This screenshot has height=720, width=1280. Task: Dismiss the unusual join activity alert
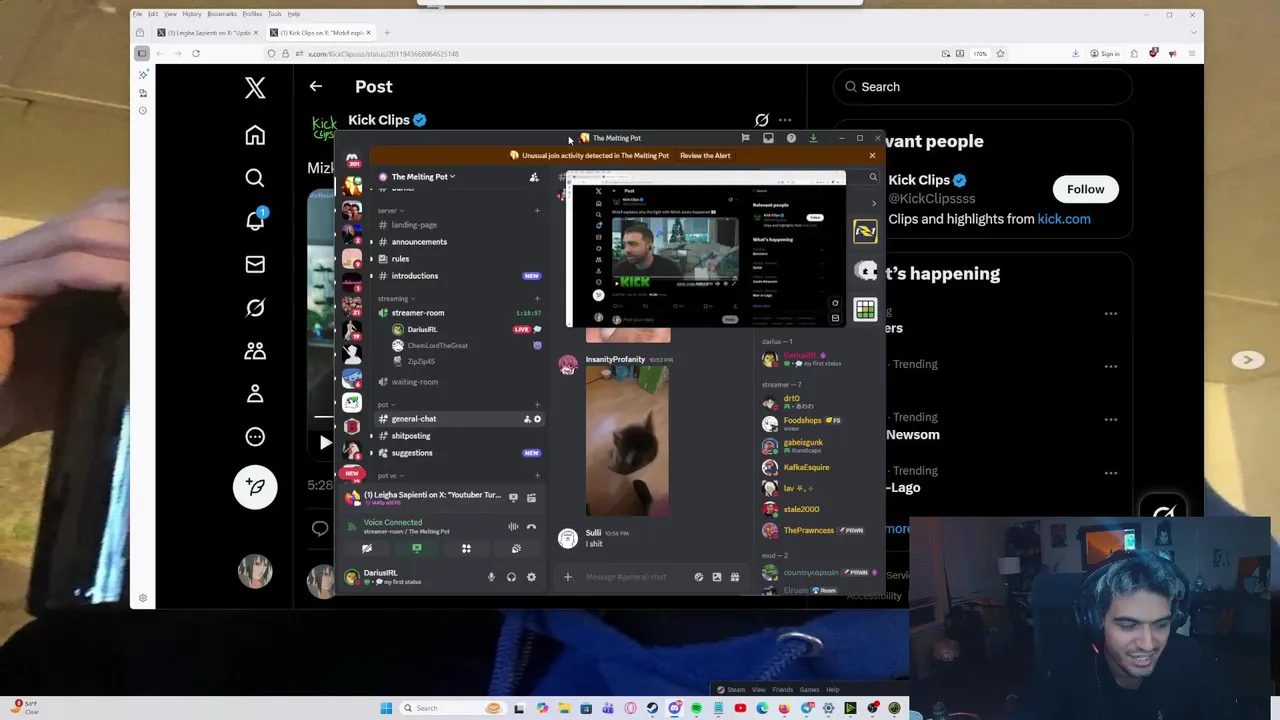pyautogui.click(x=872, y=155)
